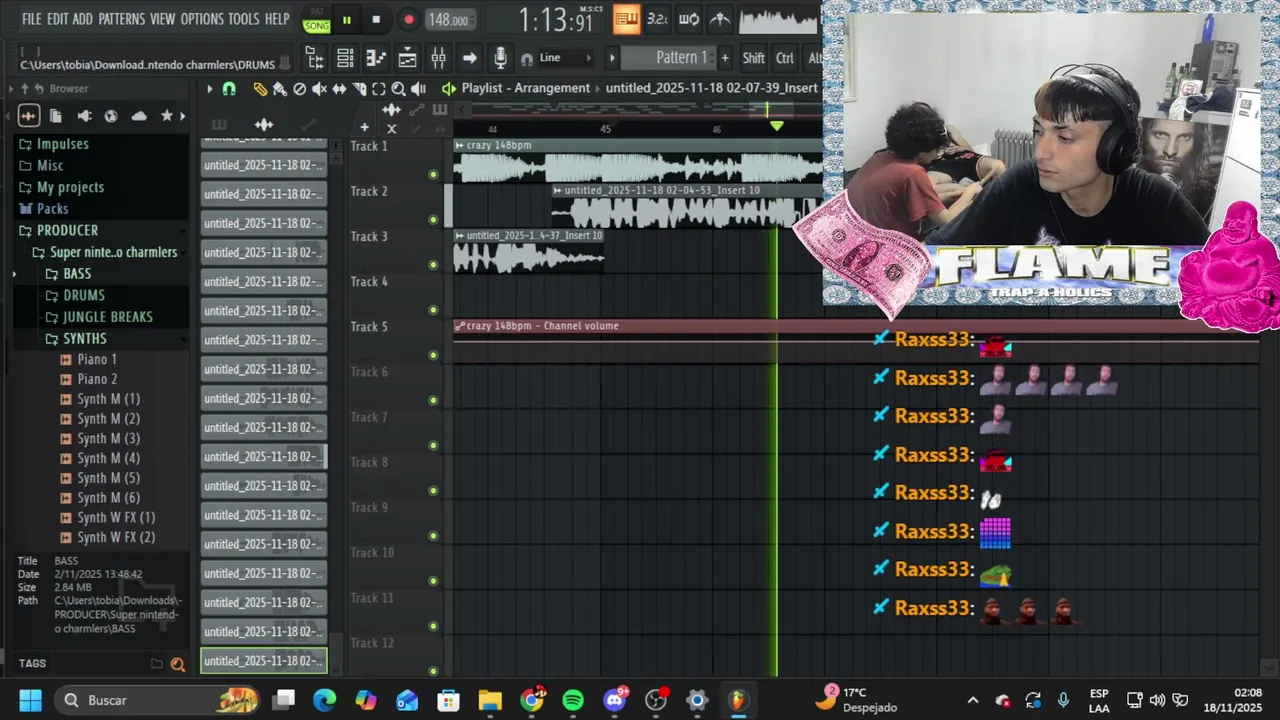Open the Browser/plugin picker toolbar button
Image resolution: width=1280 pixels, height=720 pixels.
[314, 58]
